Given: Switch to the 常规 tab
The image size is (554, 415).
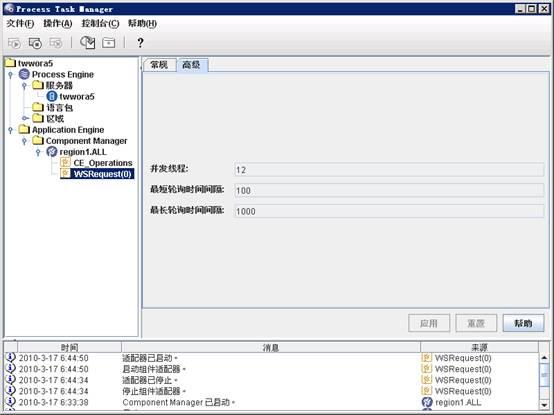Looking at the screenshot, I should click(159, 65).
